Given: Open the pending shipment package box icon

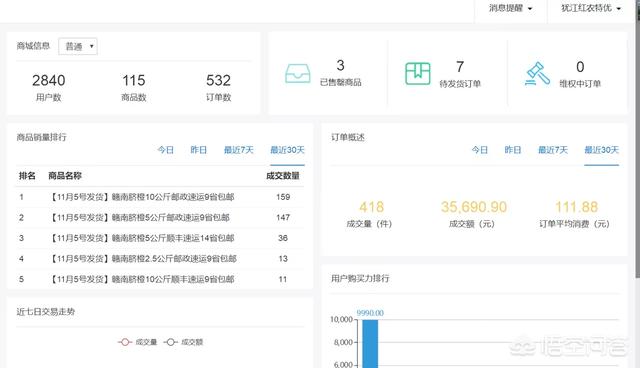Looking at the screenshot, I should 418,73.
